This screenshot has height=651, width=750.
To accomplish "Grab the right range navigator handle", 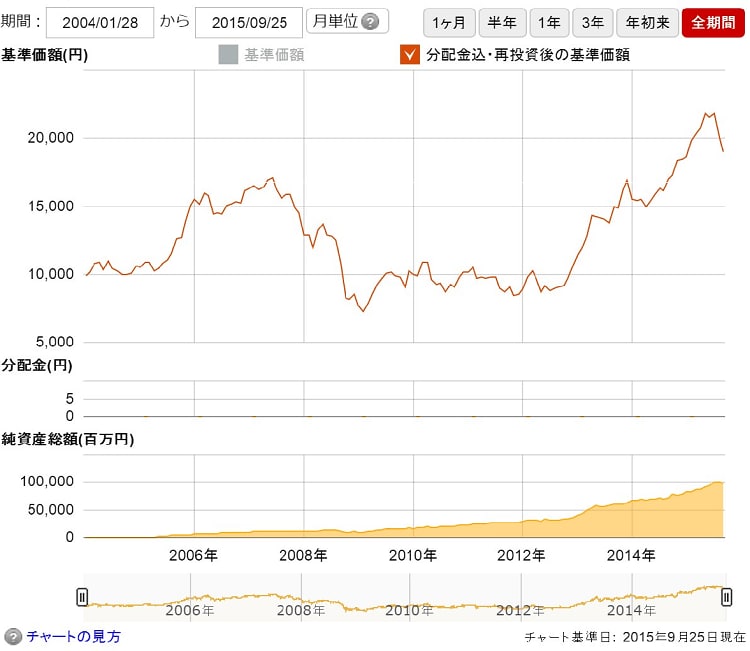I will tap(726, 596).
